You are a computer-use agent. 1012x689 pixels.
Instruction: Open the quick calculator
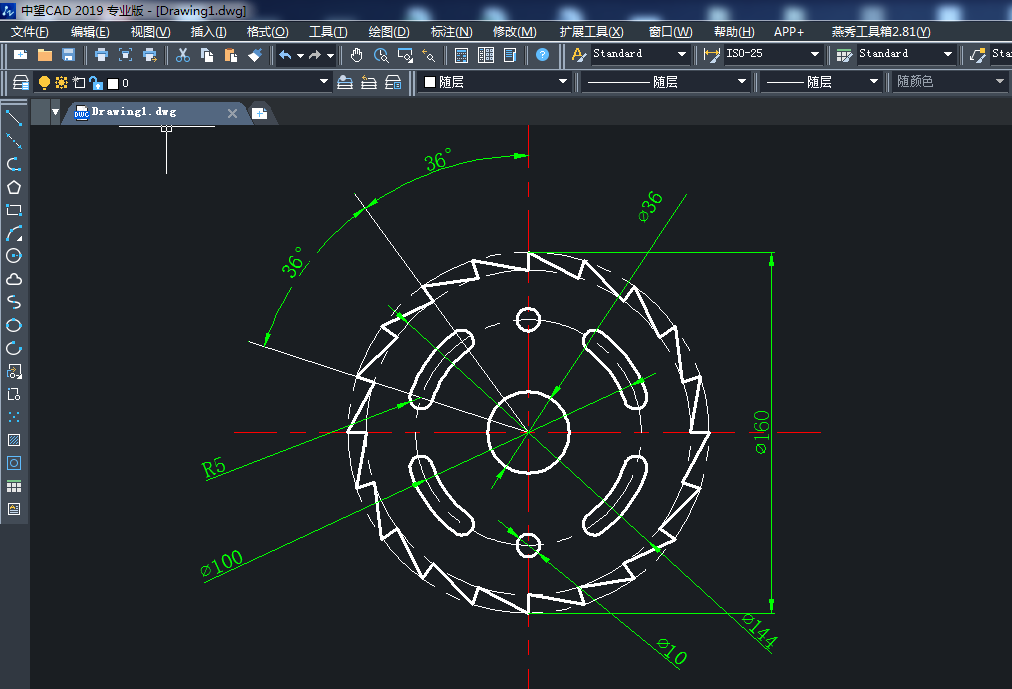point(461,55)
